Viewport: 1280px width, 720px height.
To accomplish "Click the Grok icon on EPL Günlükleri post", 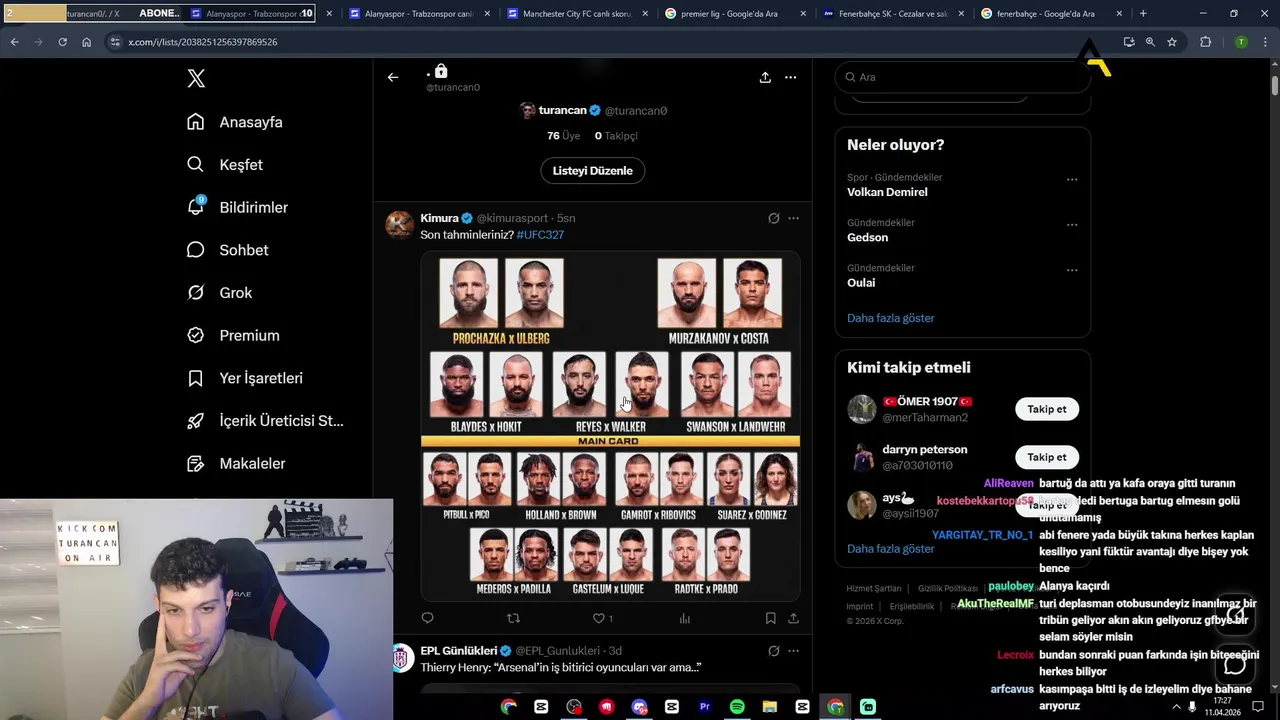I will 773,651.
